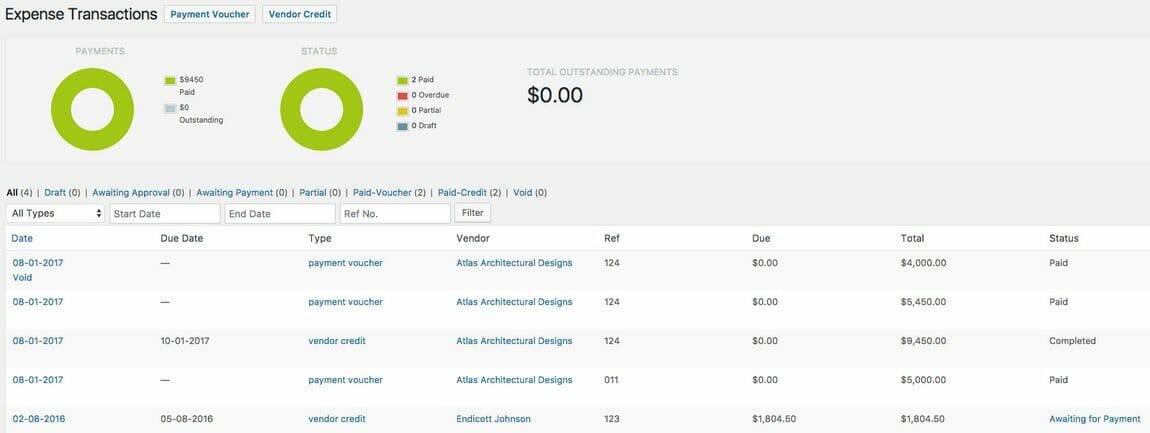Click the green Payments donut chart
This screenshot has width=1150, height=433.
point(92,109)
